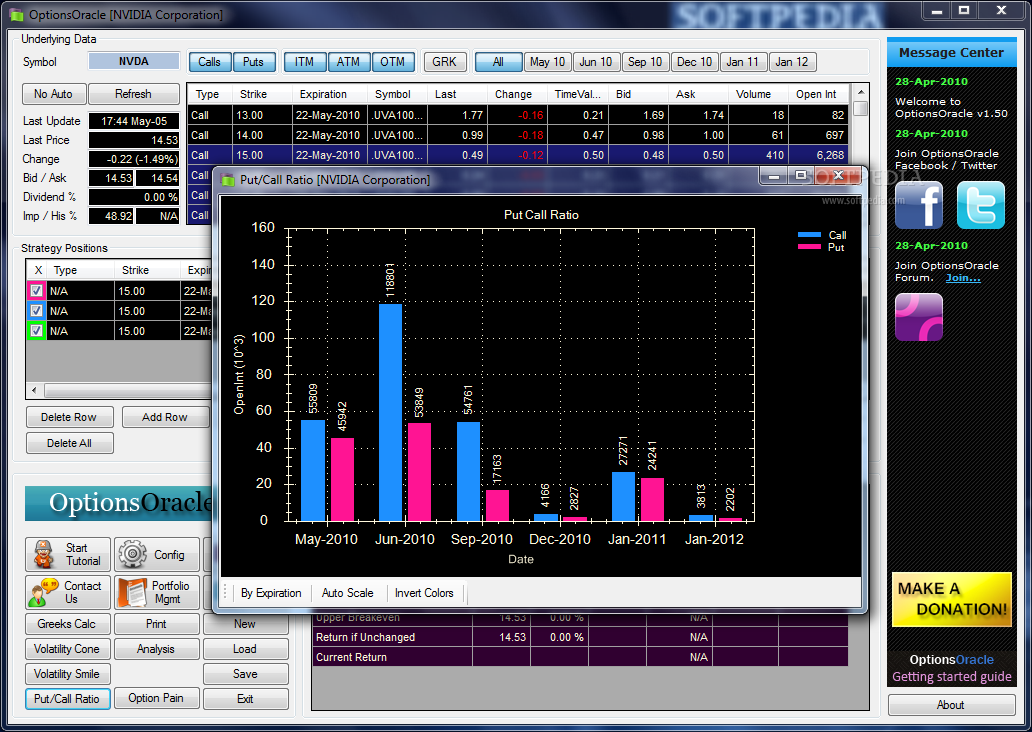1032x732 pixels.
Task: Sort options table by Strike column
Action: (x=262, y=94)
